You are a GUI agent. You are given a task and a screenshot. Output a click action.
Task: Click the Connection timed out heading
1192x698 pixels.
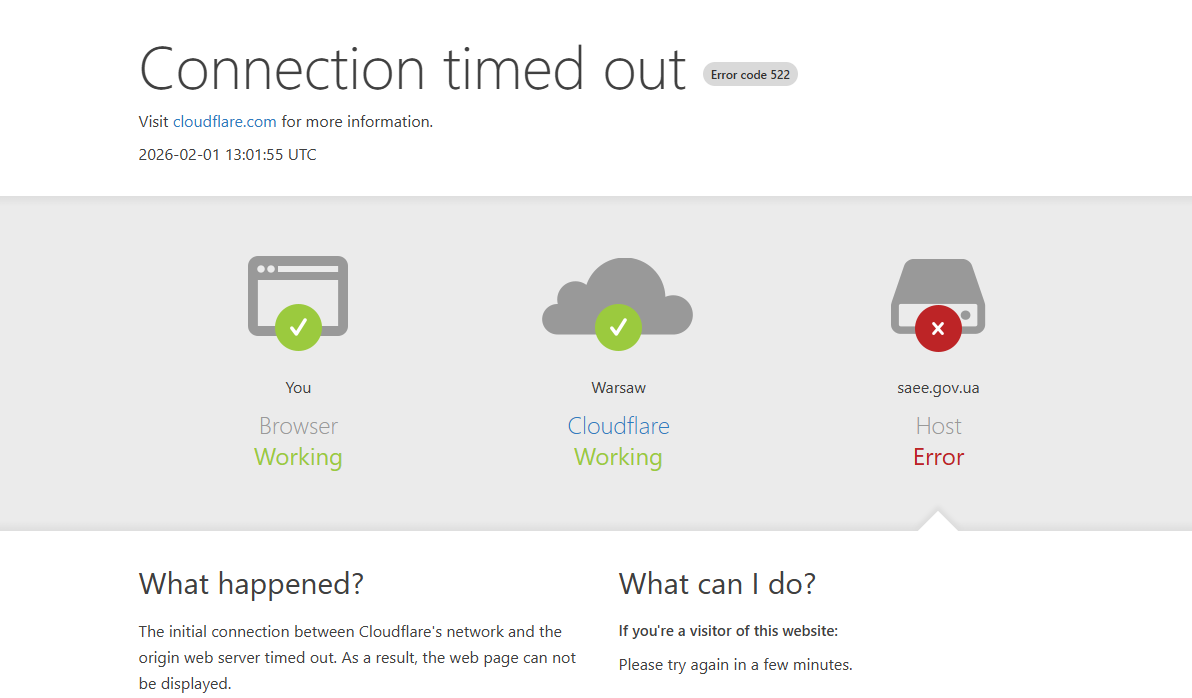[412, 69]
